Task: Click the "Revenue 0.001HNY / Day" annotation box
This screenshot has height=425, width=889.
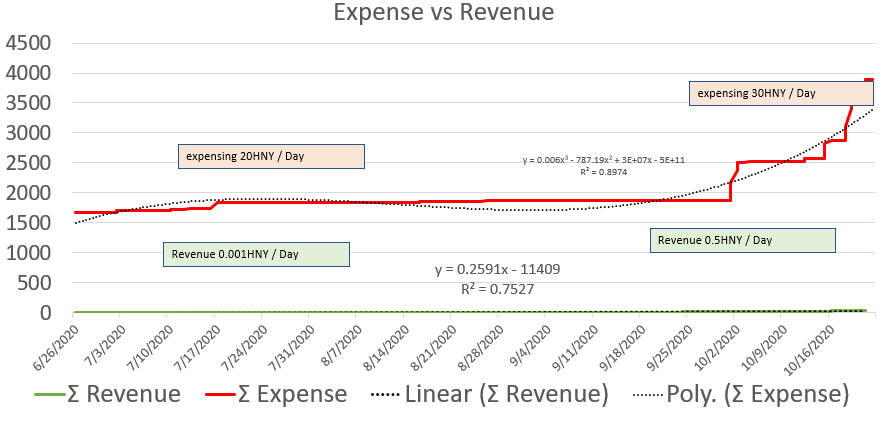Action: 256,254
